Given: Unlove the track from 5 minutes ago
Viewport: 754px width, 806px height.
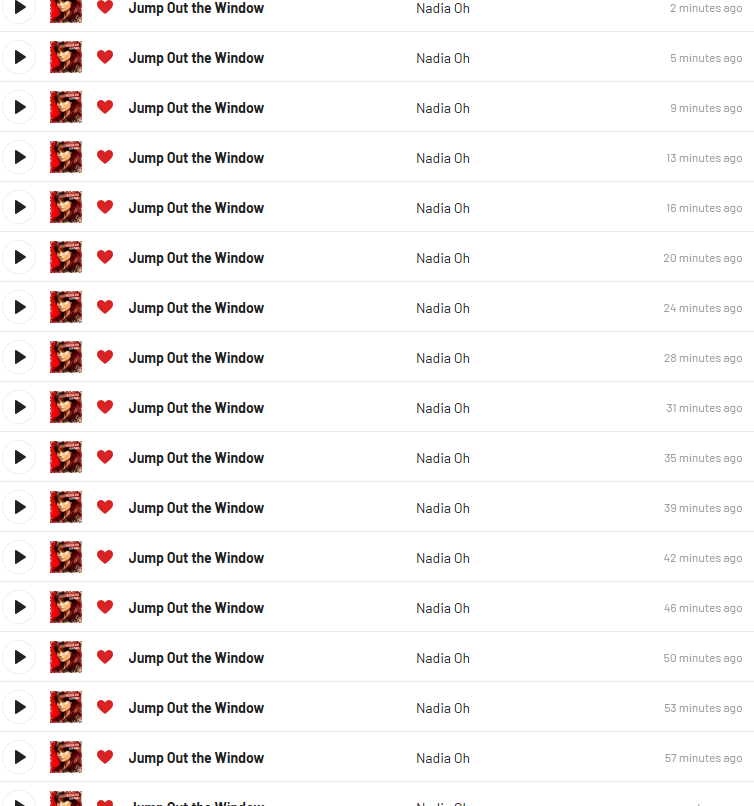Looking at the screenshot, I should 105,57.
